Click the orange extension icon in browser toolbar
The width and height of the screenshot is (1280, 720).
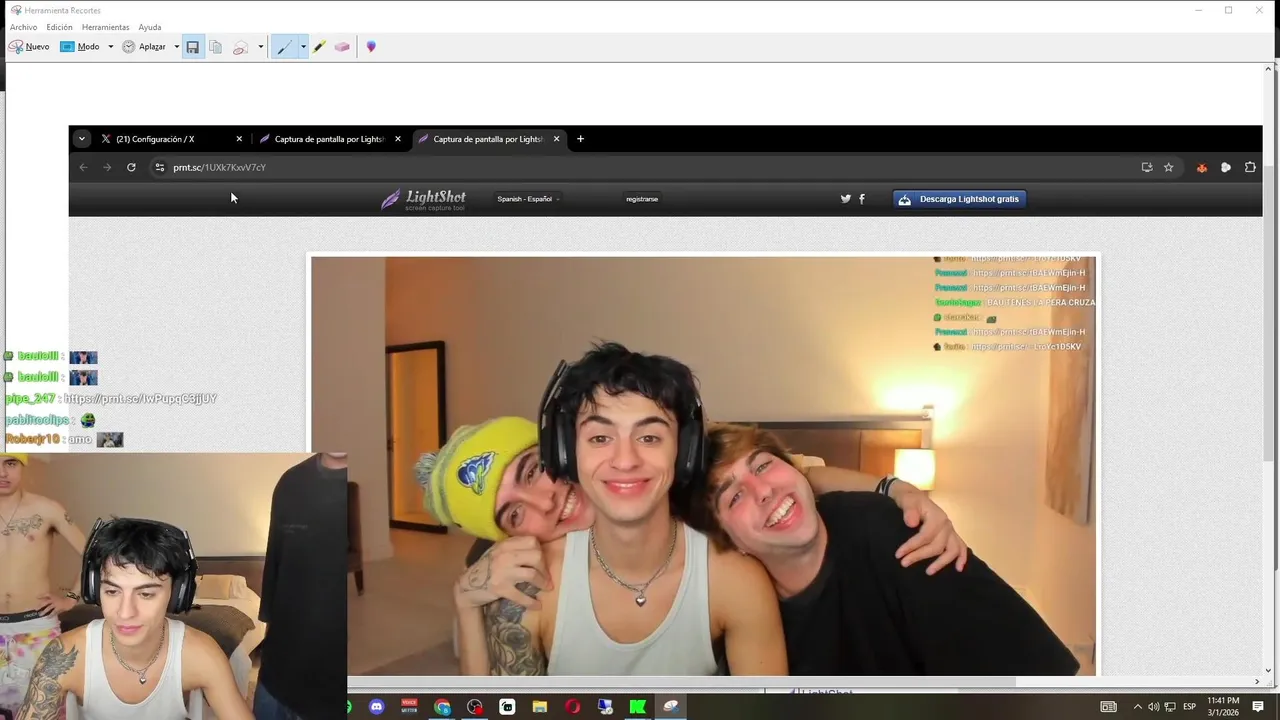(x=1202, y=167)
